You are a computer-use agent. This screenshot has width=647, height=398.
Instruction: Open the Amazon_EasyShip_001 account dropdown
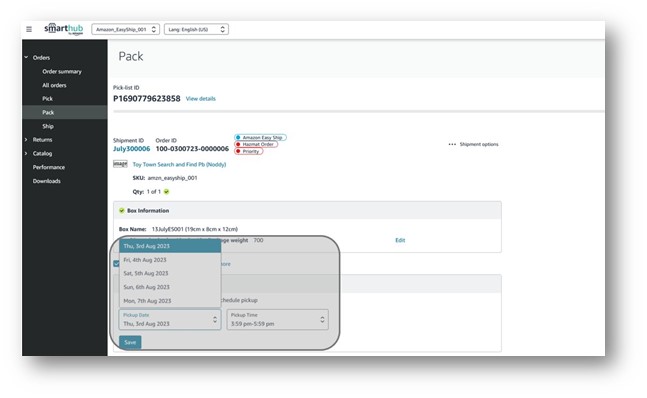point(125,29)
